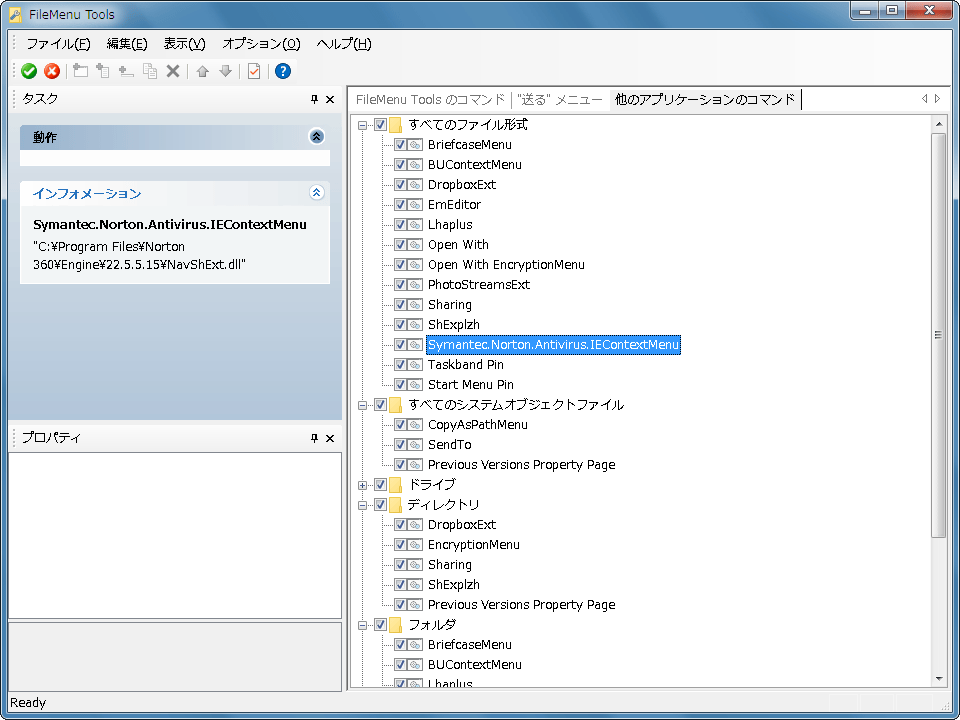This screenshot has height=720, width=960.
Task: Open the ファイル(F) menu
Action: (58, 44)
